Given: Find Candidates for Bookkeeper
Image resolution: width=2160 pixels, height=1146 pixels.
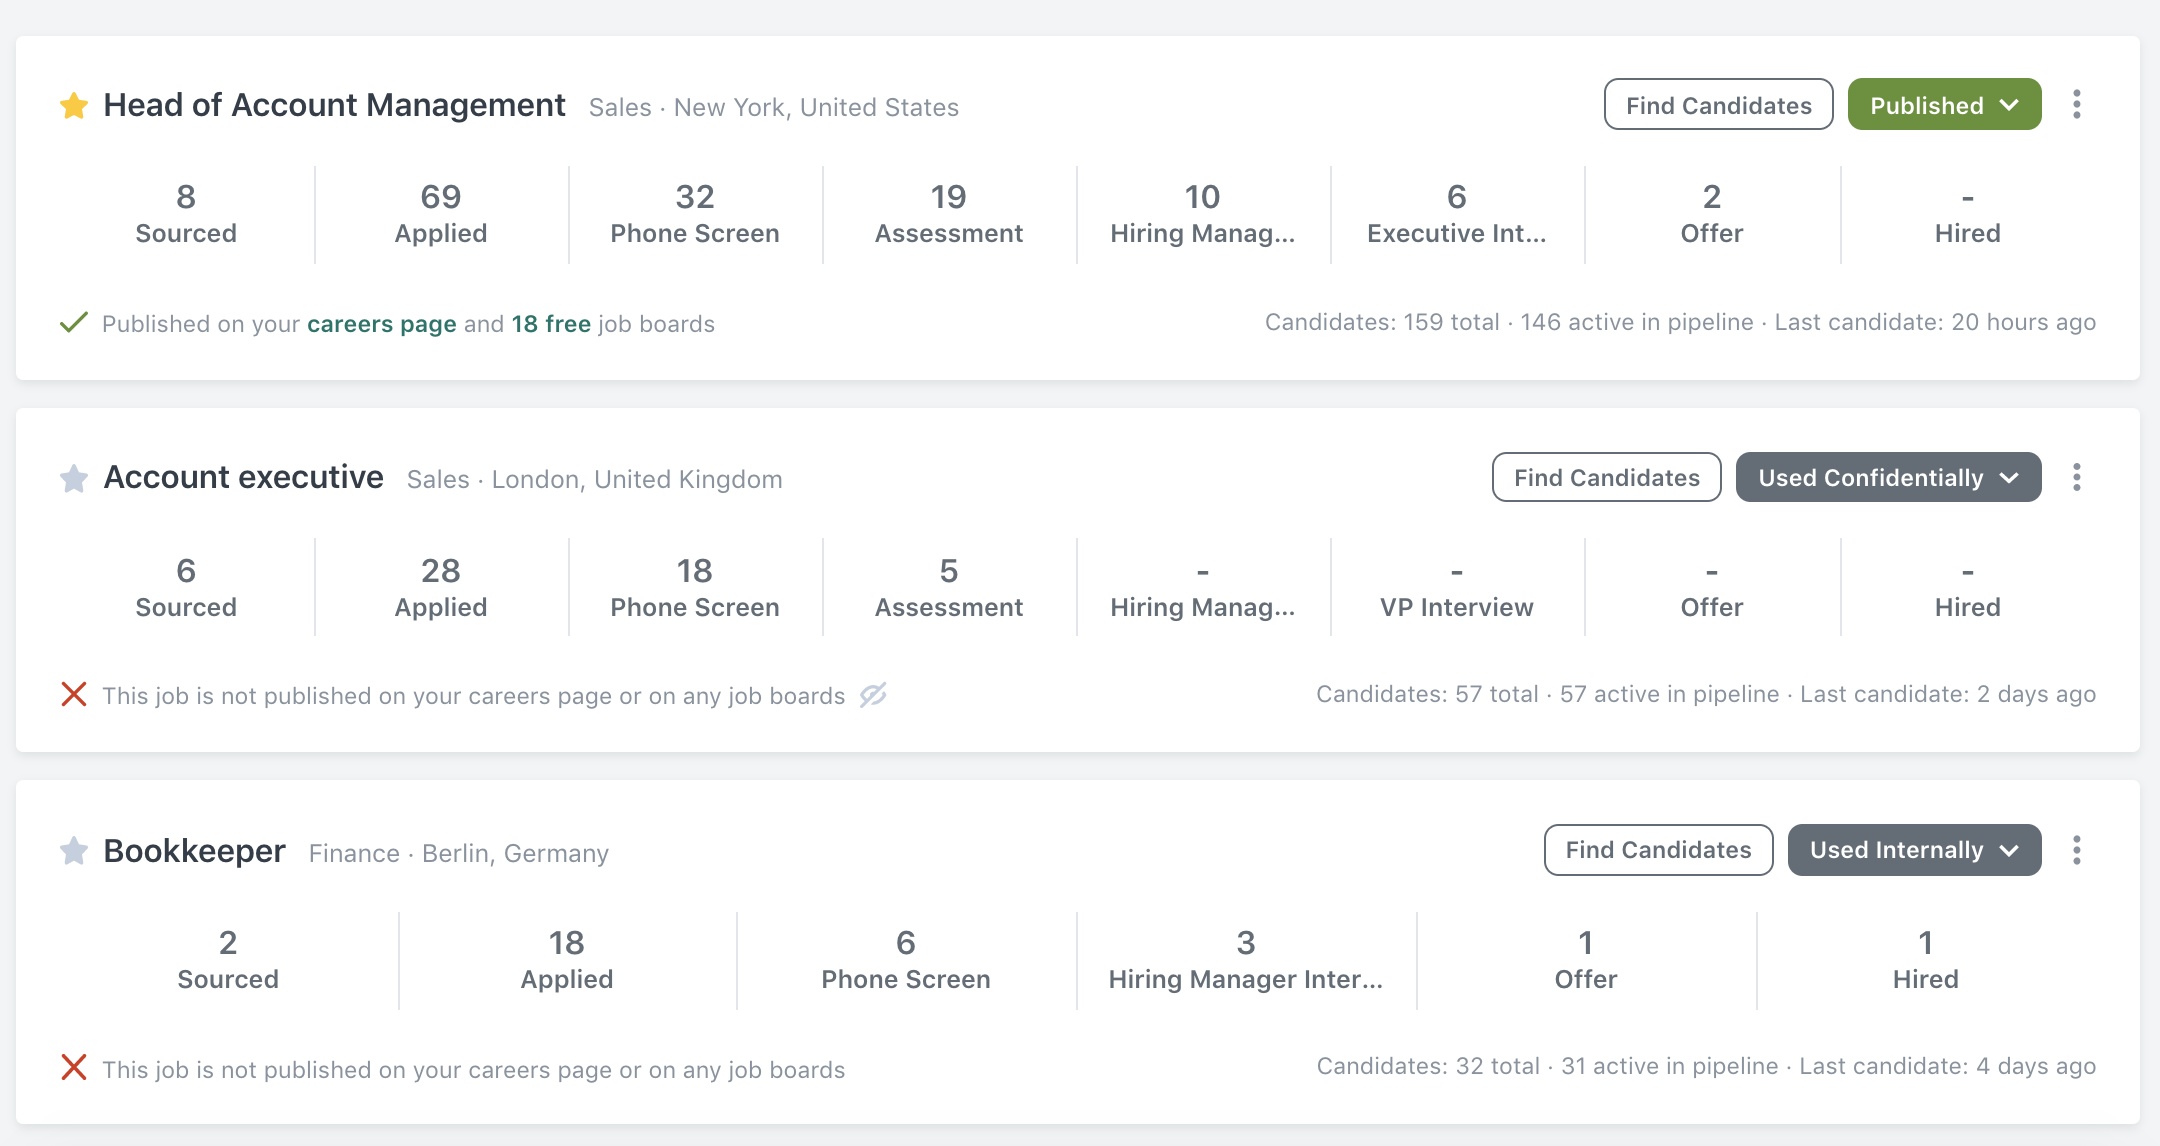Looking at the screenshot, I should point(1658,850).
